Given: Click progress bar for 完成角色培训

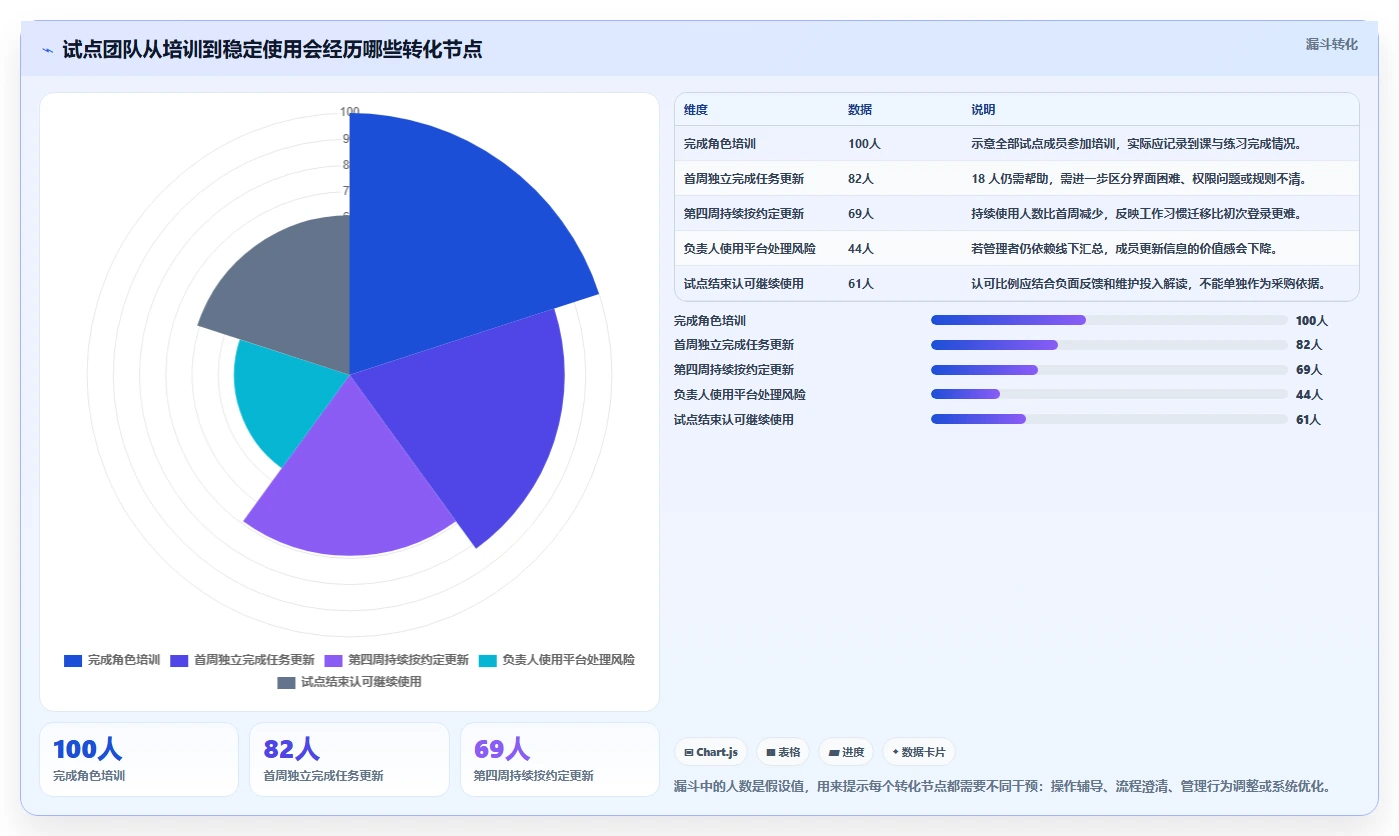Looking at the screenshot, I should [x=1109, y=320].
